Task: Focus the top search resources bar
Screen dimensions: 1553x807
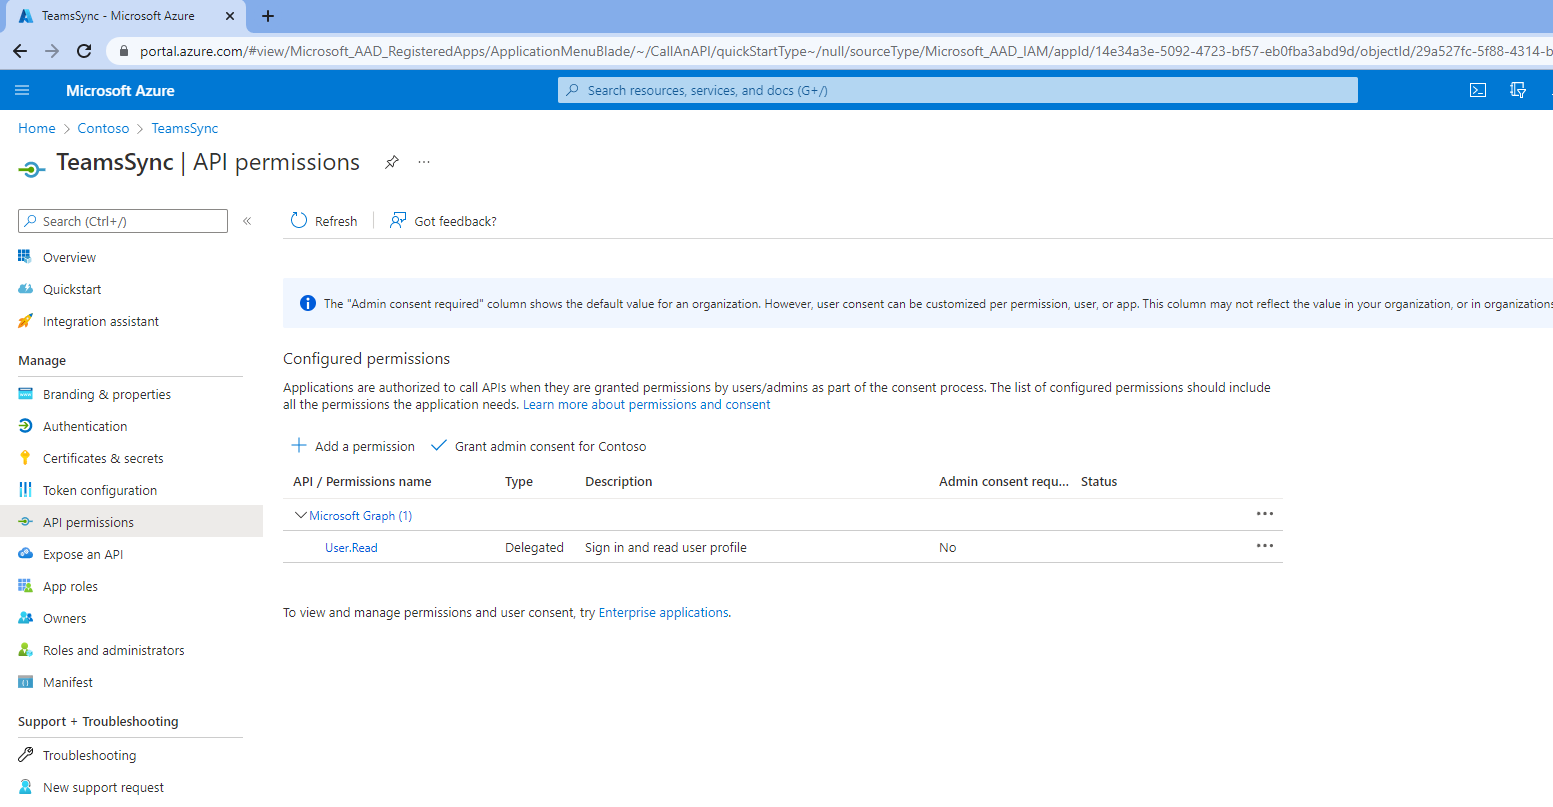Action: pyautogui.click(x=958, y=90)
